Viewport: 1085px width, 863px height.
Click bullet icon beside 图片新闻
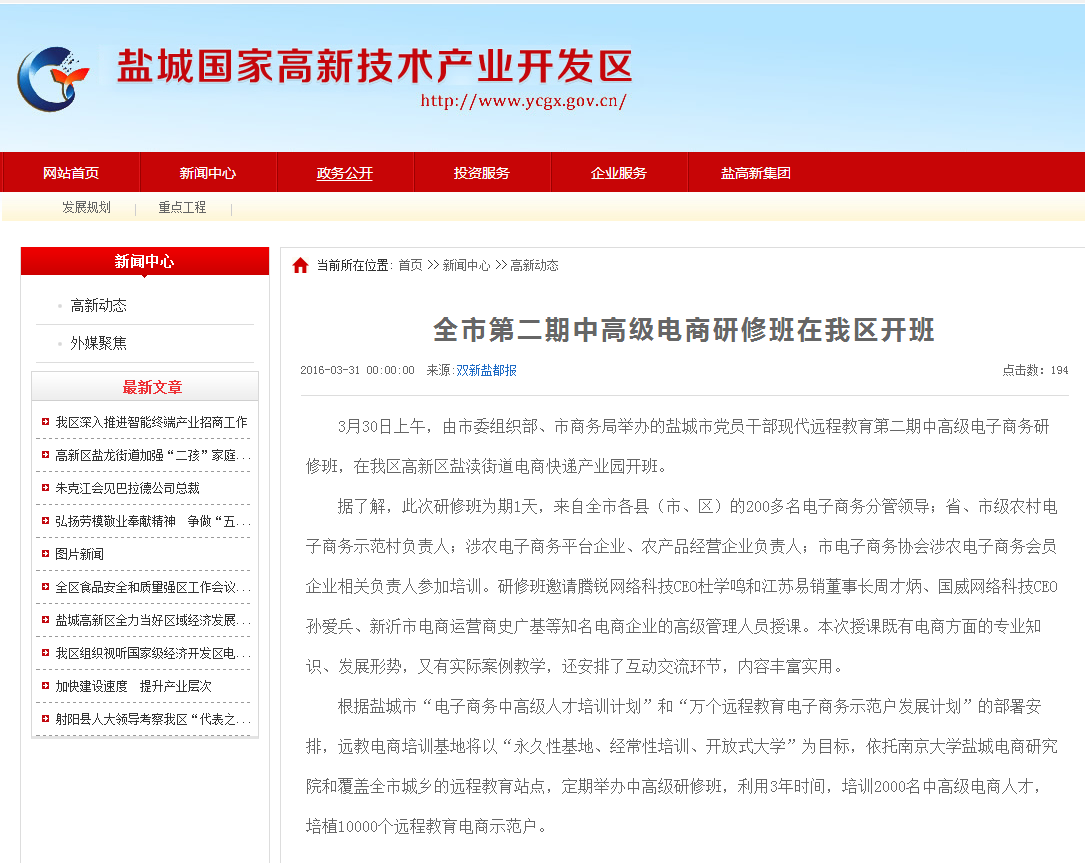click(x=45, y=554)
